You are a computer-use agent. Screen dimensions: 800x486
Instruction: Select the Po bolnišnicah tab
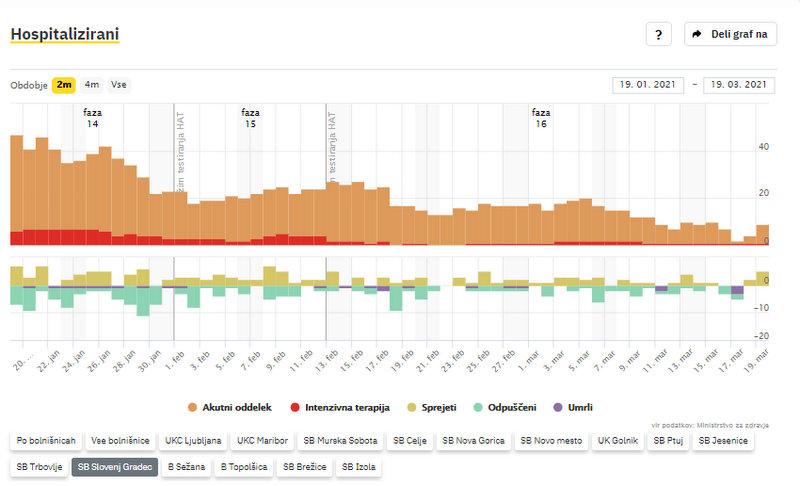point(44,440)
